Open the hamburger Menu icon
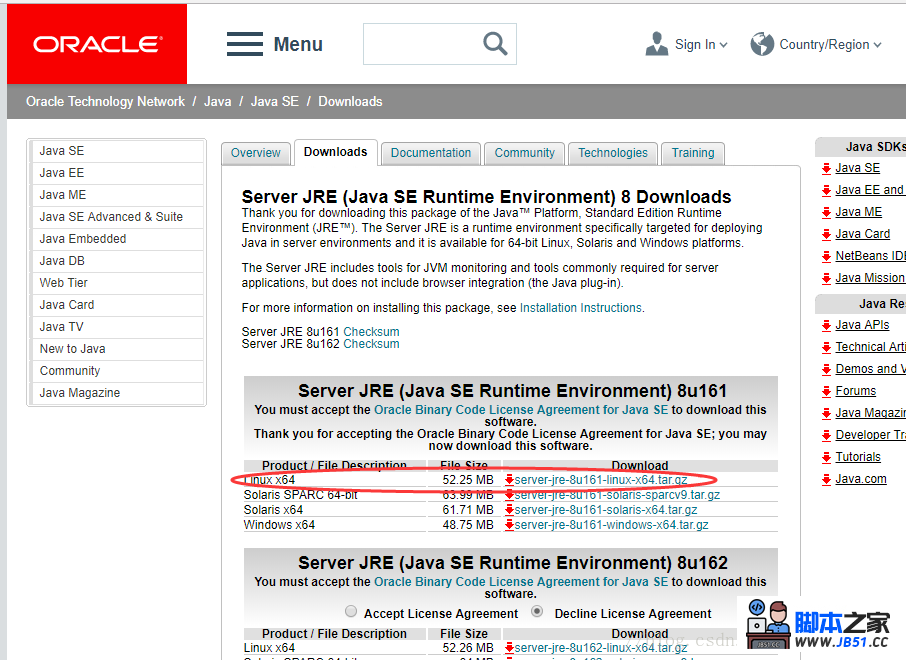906x660 pixels. click(245, 44)
